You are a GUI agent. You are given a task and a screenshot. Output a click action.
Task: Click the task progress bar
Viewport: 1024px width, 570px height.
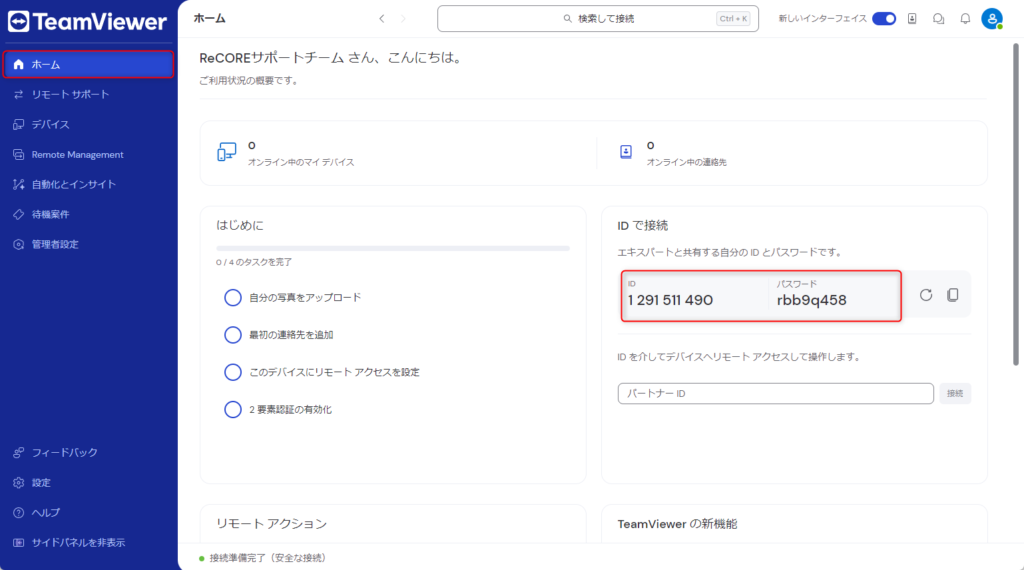[x=393, y=248]
